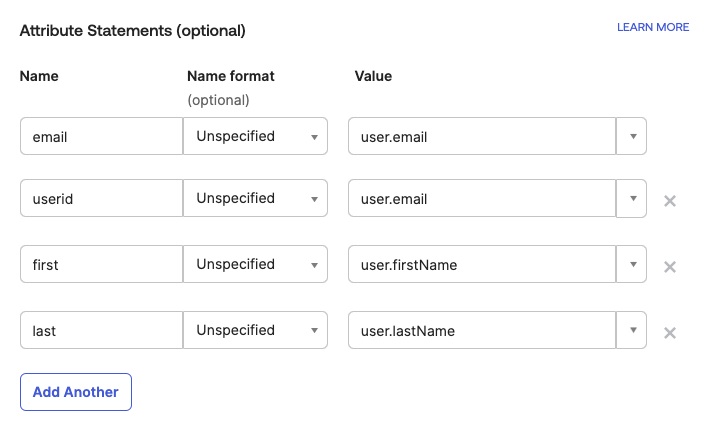Open the Learn More link
Screen dimensions: 708x431
tap(653, 27)
